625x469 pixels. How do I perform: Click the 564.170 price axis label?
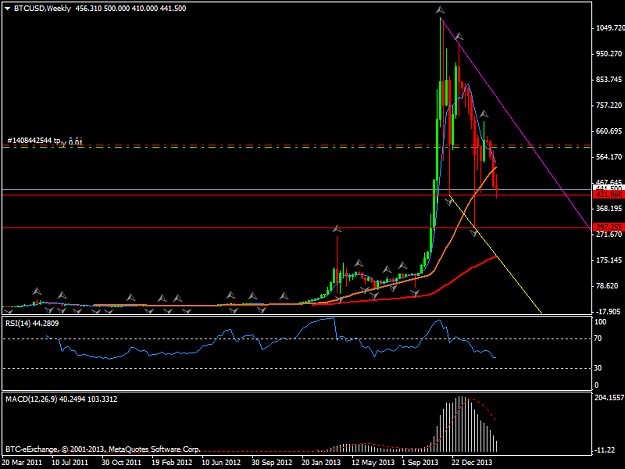(x=609, y=157)
